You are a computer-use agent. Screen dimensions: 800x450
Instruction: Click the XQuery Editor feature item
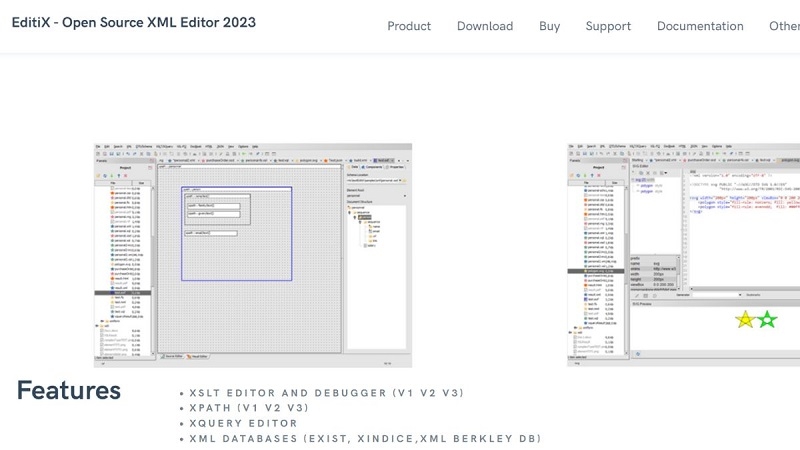[242, 423]
